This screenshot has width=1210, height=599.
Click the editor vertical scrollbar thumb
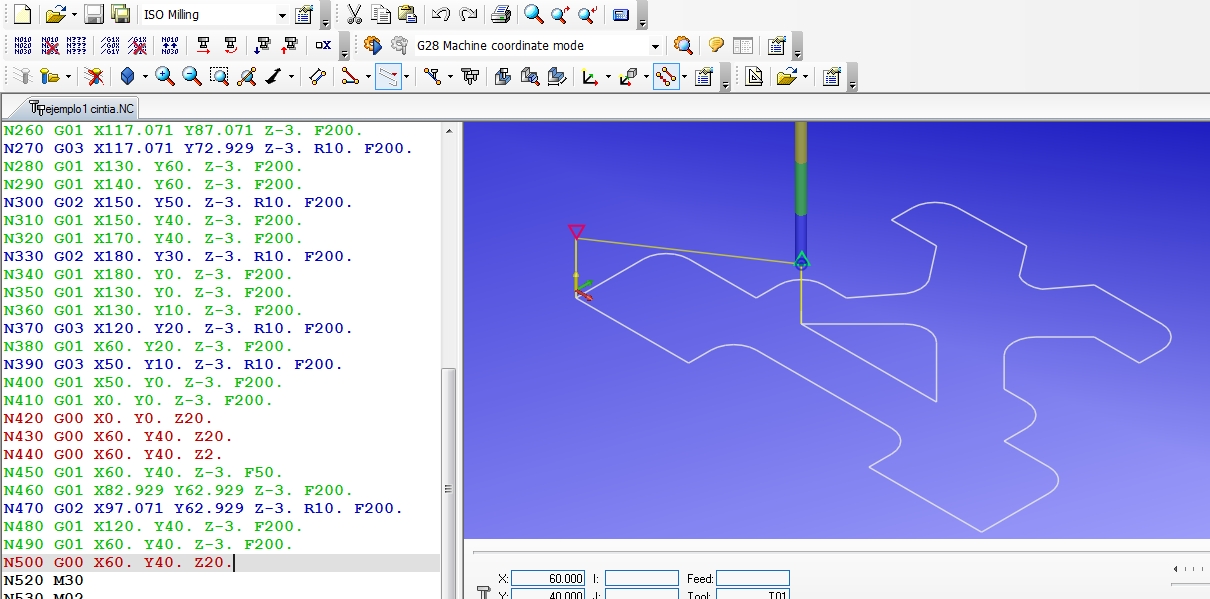pyautogui.click(x=449, y=483)
